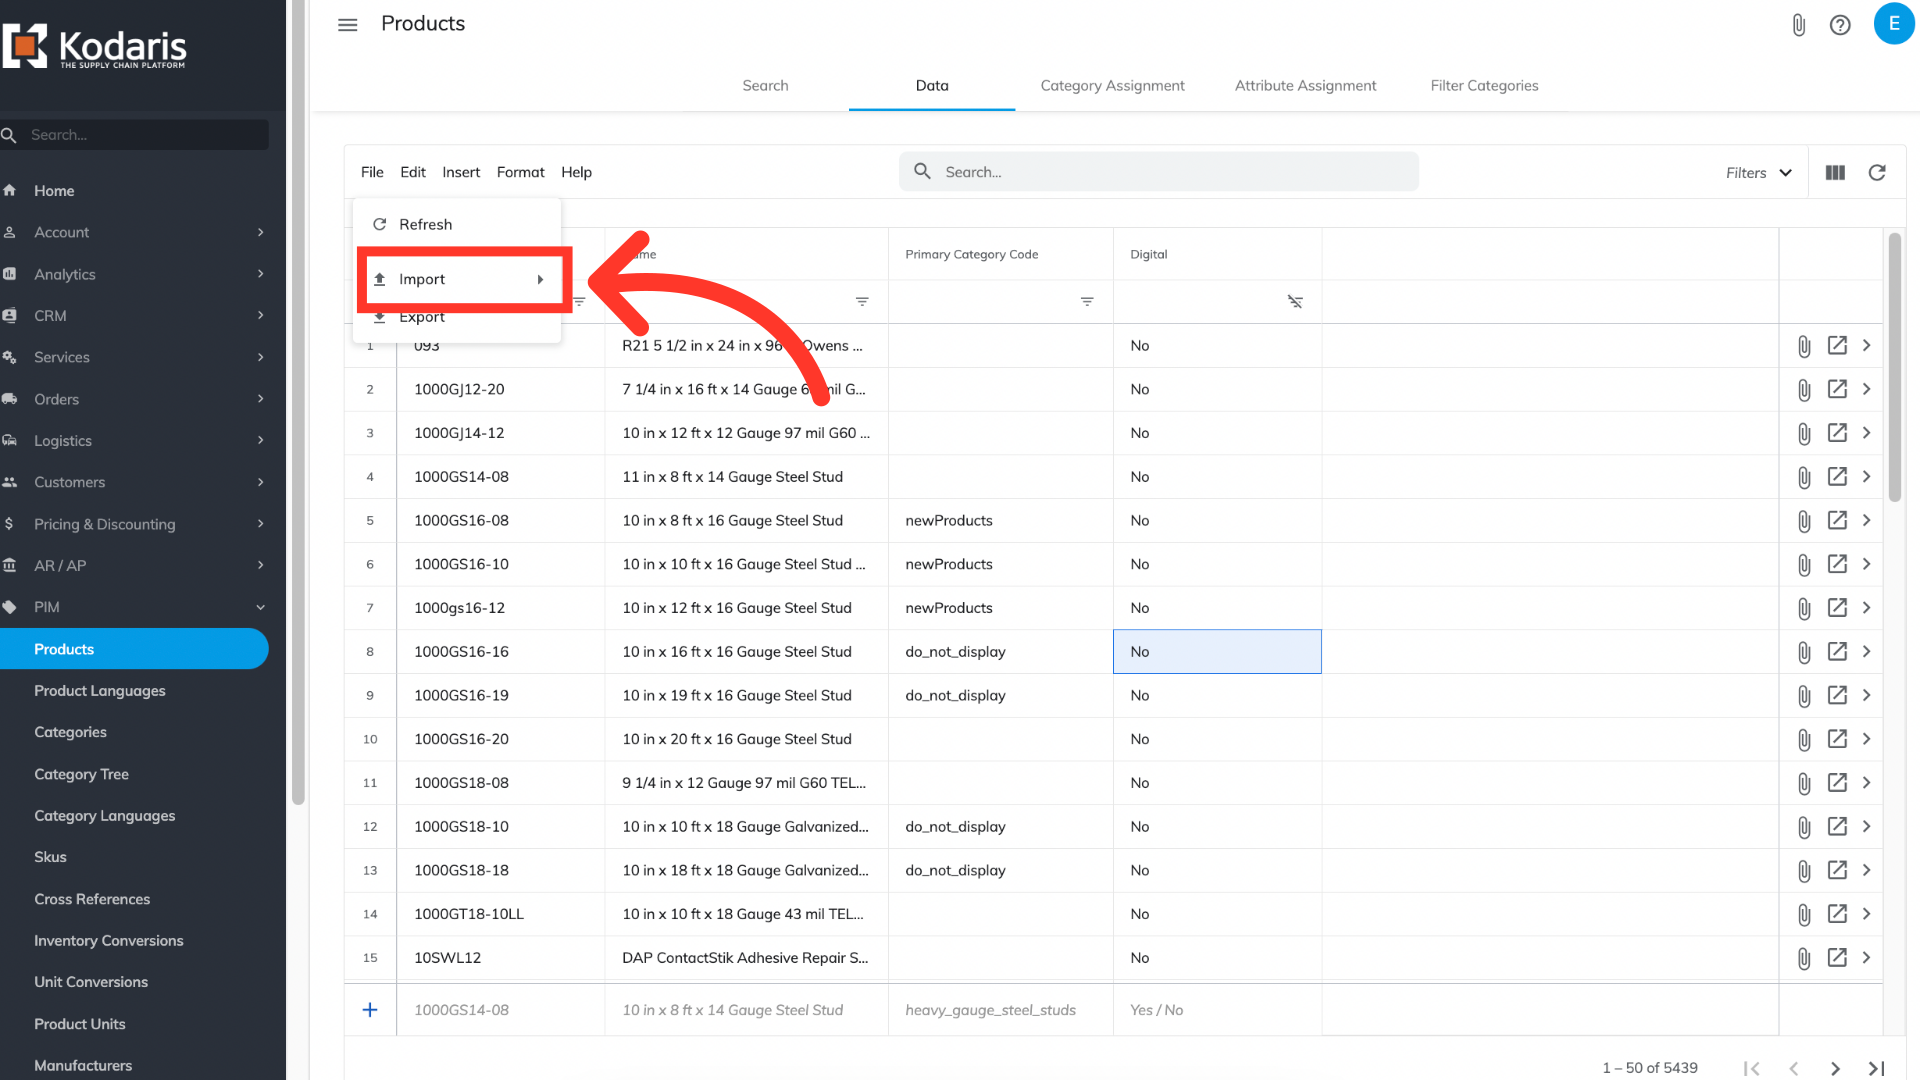The image size is (1920, 1080).
Task: Go to the next page of results
Action: pos(1835,1068)
